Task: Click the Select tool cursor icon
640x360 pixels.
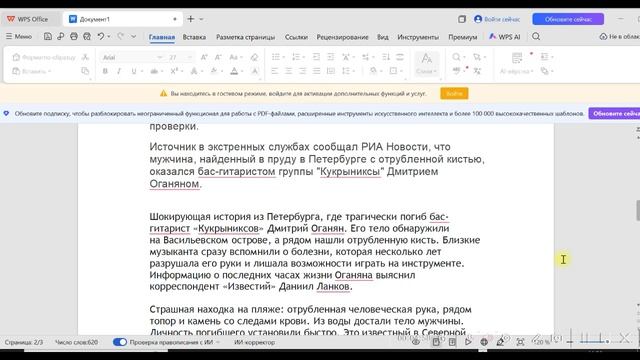Action: tap(477, 57)
